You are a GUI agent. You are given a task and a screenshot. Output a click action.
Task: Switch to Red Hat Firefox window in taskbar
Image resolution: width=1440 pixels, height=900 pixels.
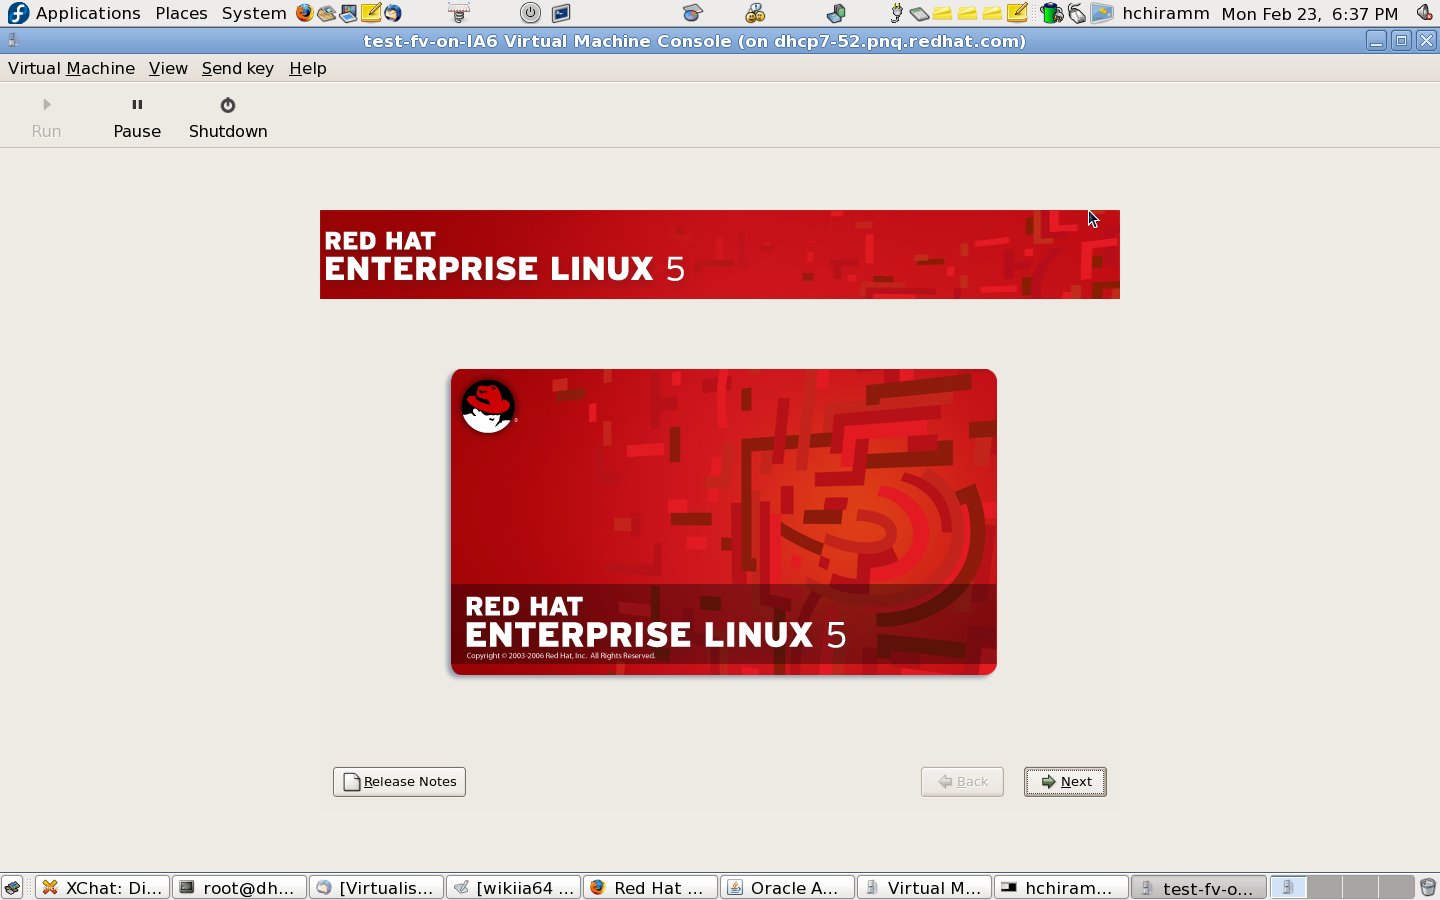click(x=650, y=888)
